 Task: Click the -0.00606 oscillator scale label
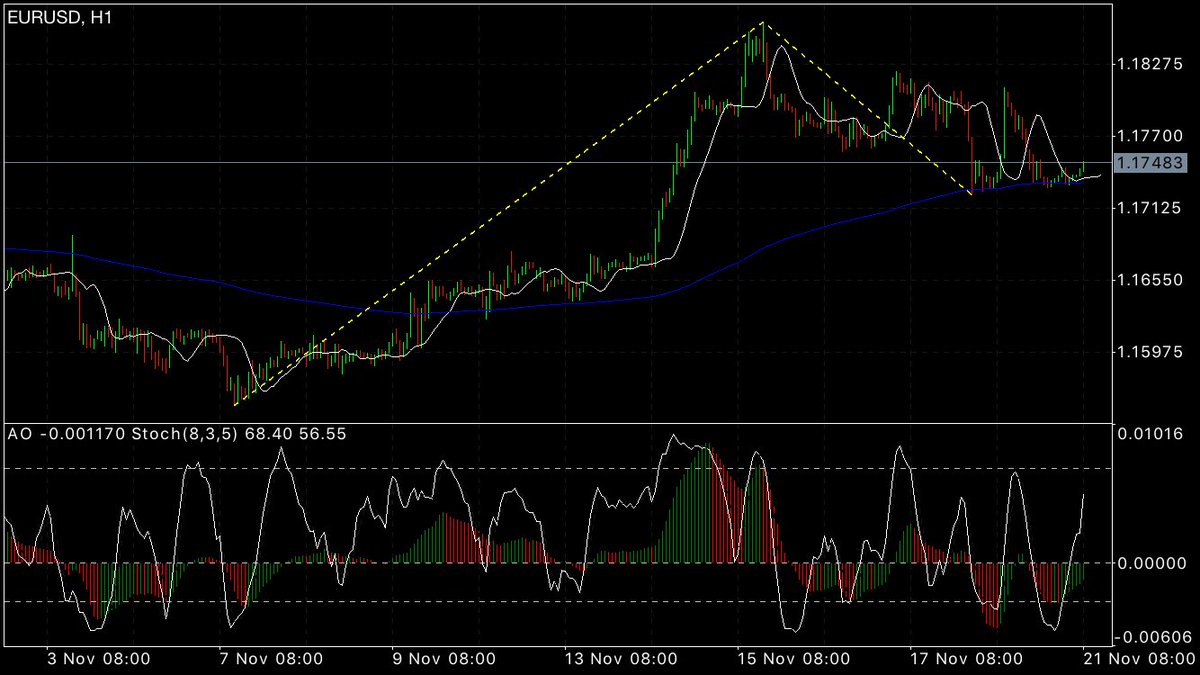click(1151, 637)
